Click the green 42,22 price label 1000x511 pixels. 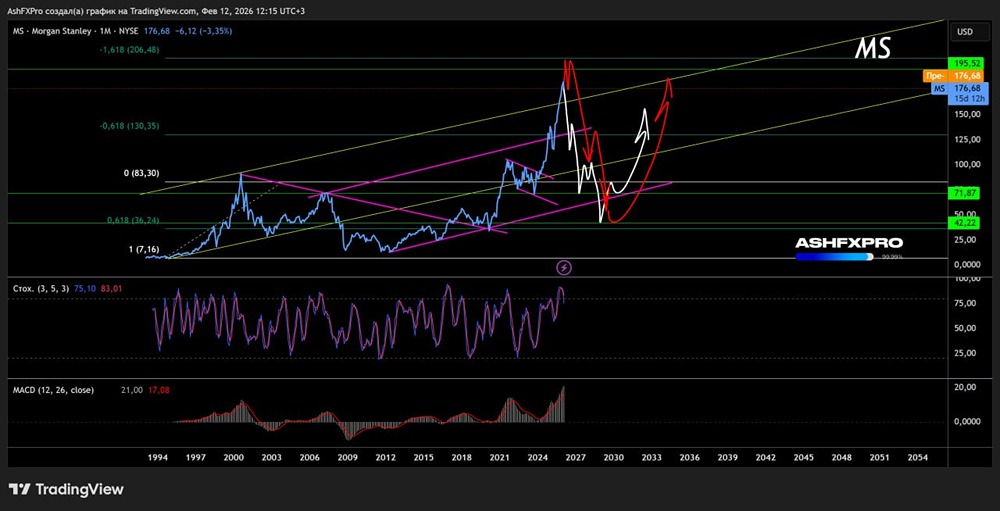coord(962,223)
